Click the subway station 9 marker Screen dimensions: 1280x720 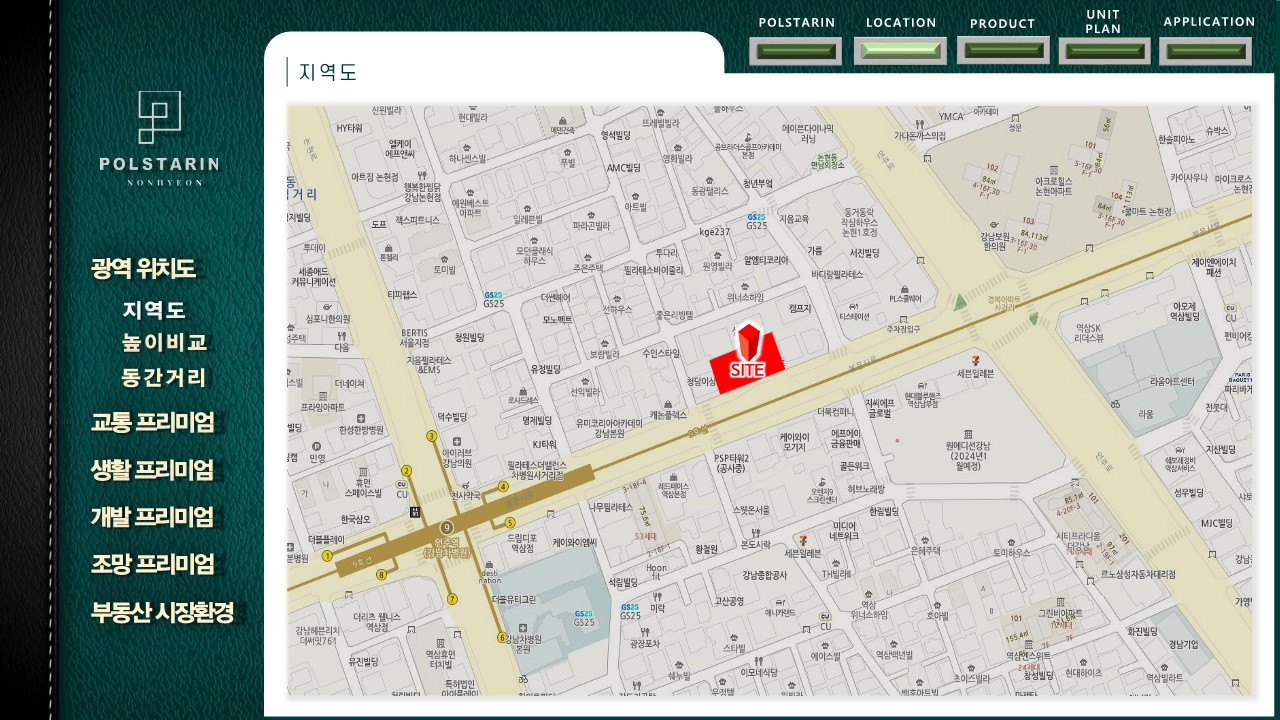pyautogui.click(x=447, y=528)
